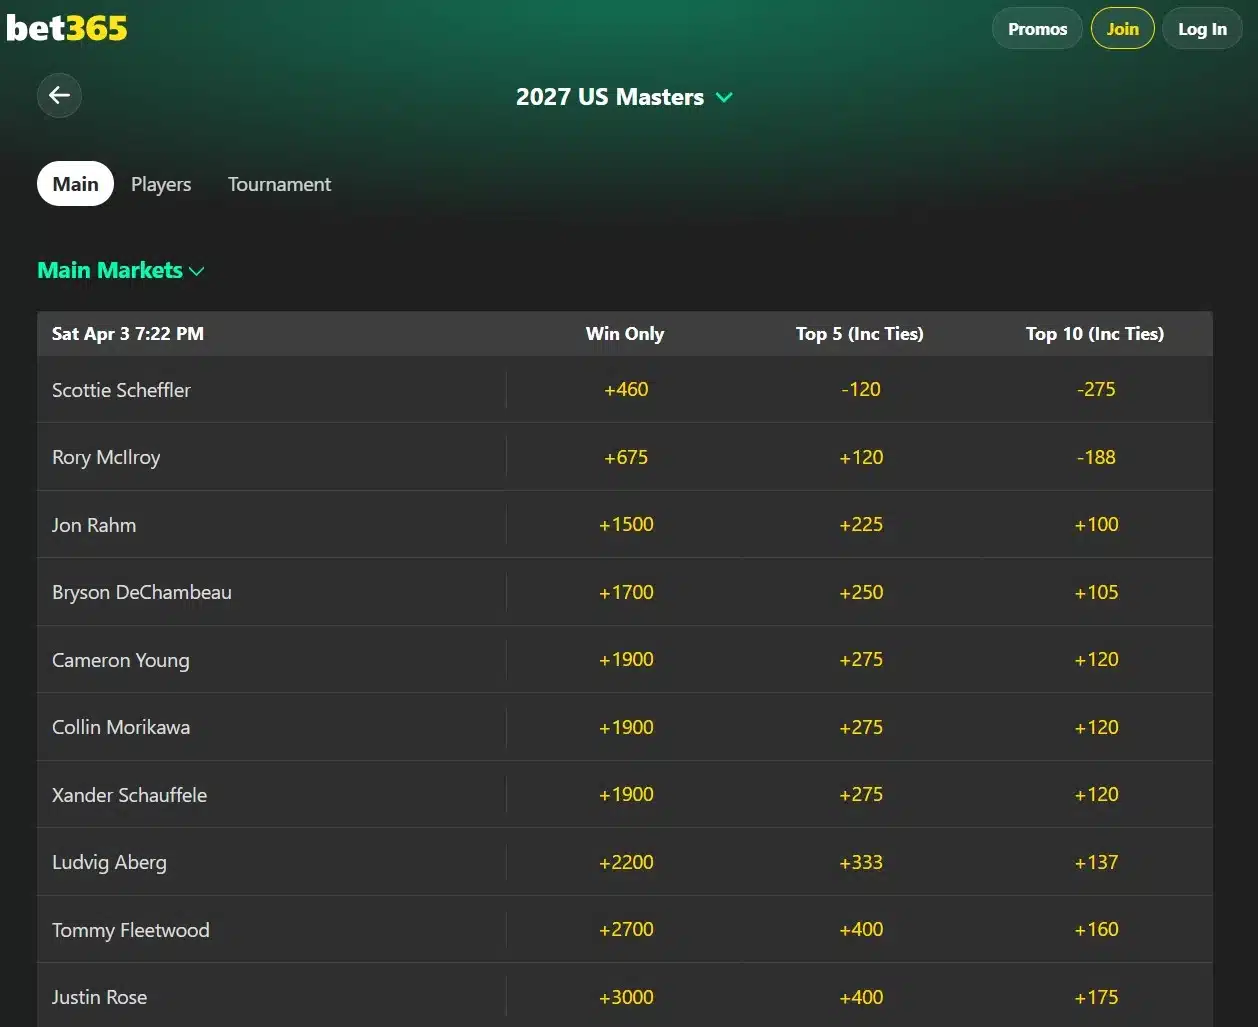Image resolution: width=1258 pixels, height=1027 pixels.
Task: Click the Xander Schauffele player name
Action: (130, 795)
